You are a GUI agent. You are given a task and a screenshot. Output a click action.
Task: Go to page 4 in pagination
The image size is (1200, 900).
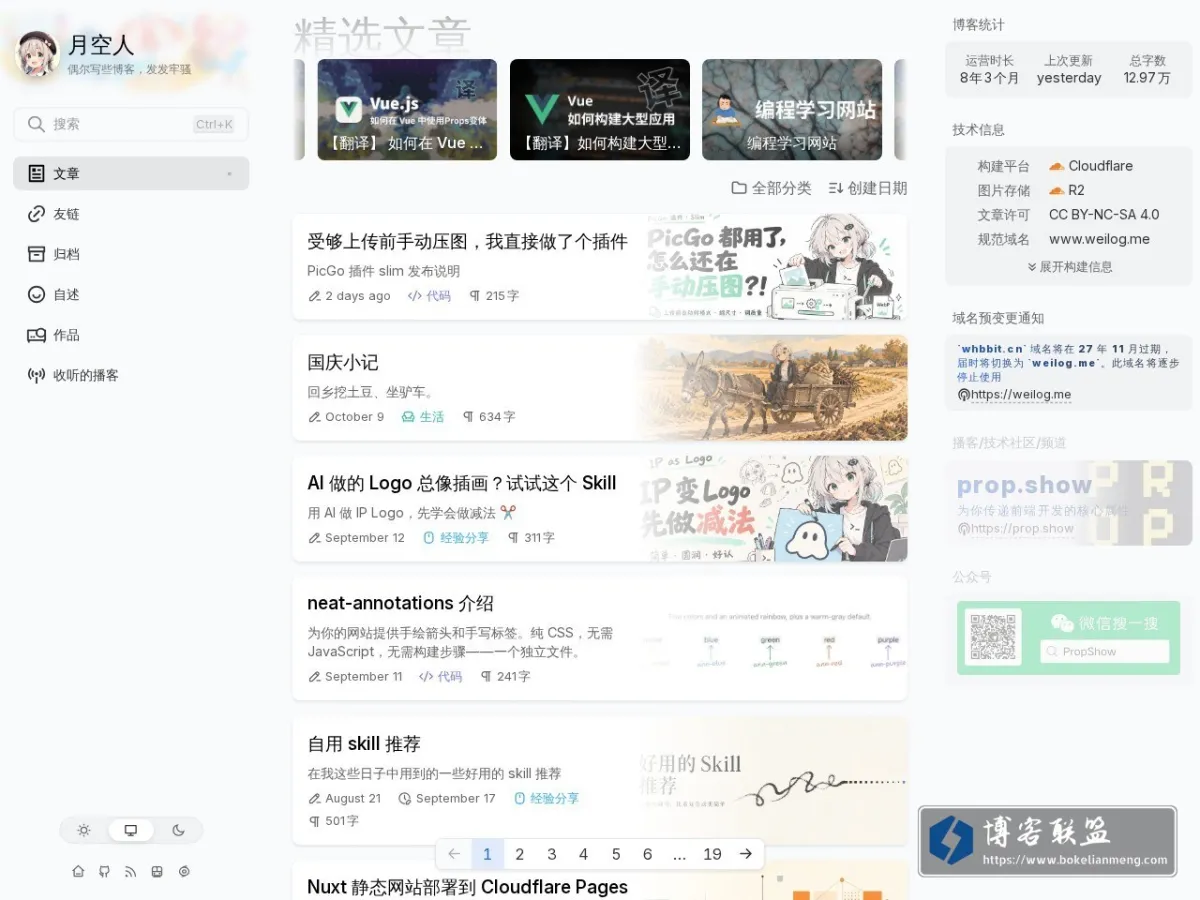(584, 854)
